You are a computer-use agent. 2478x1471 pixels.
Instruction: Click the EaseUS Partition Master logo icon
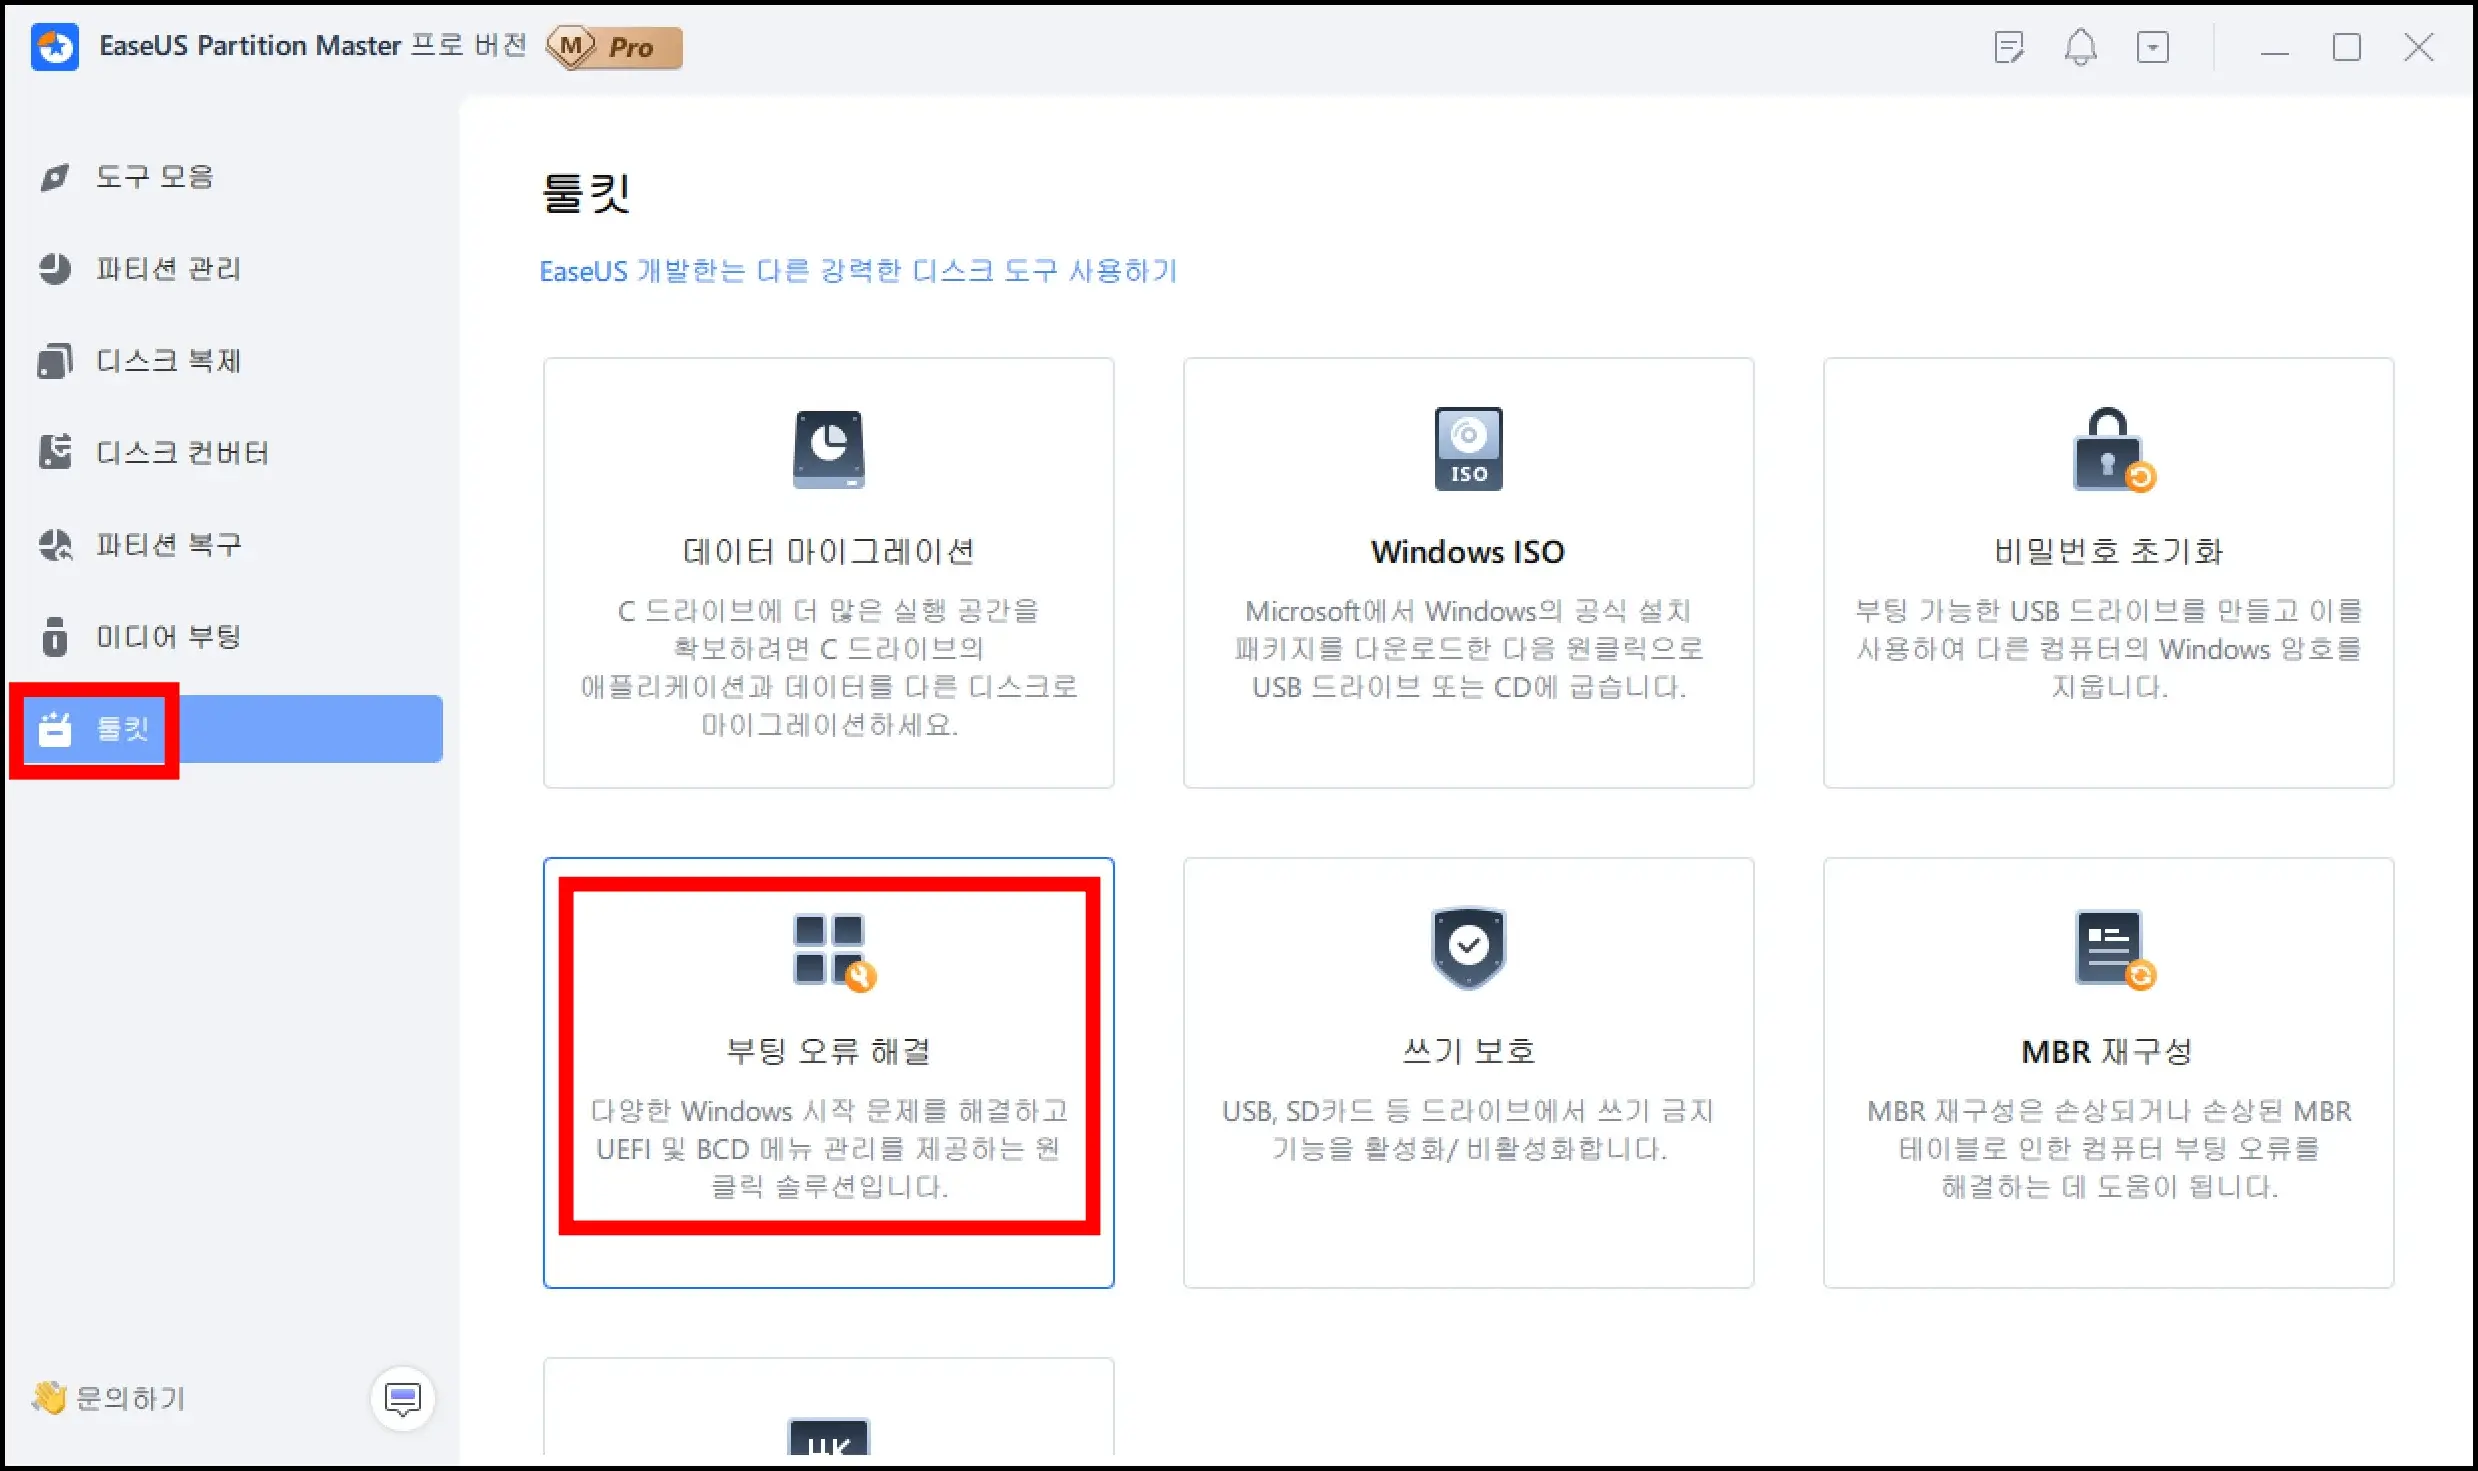(55, 47)
